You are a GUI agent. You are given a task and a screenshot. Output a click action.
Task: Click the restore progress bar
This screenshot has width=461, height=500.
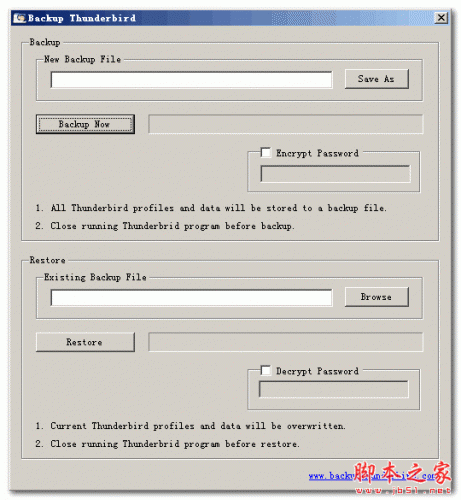pyautogui.click(x=286, y=342)
